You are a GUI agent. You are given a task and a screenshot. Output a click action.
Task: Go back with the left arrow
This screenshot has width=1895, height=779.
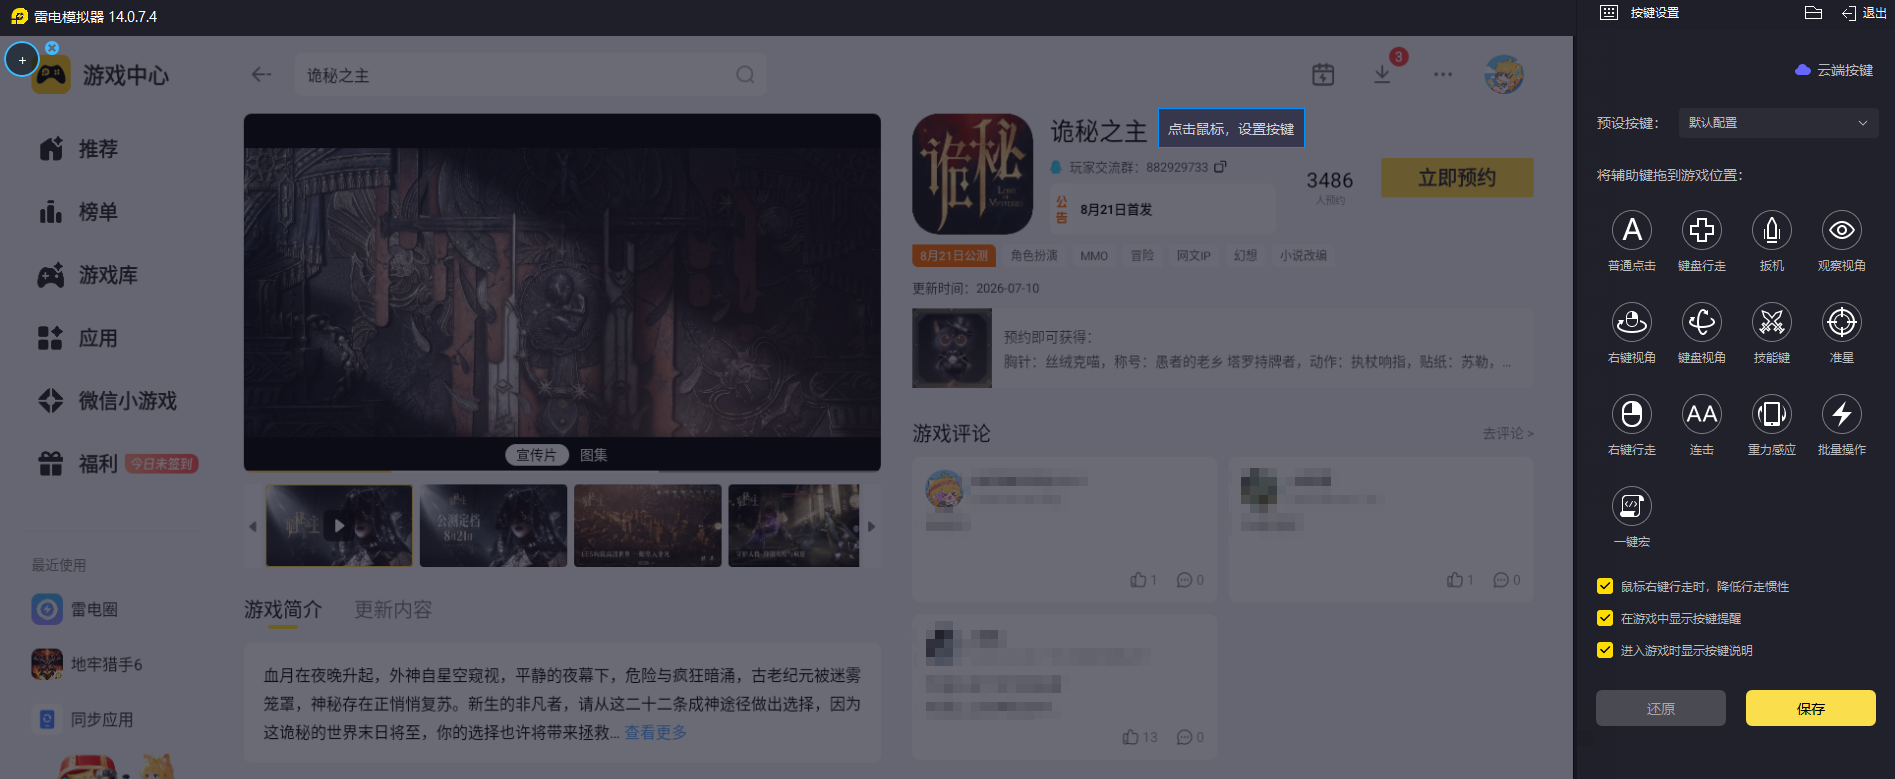click(261, 75)
